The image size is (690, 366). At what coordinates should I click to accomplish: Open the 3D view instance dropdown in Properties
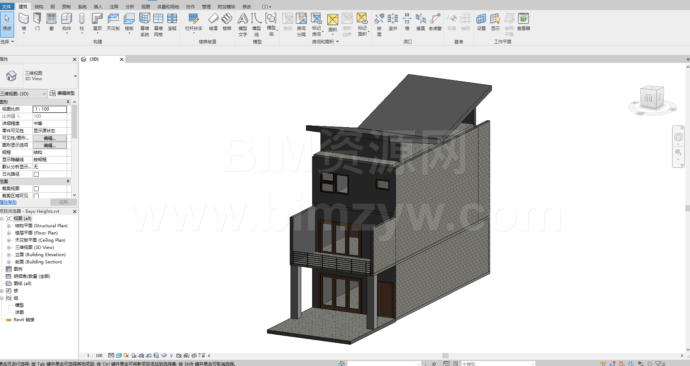pyautogui.click(x=24, y=93)
